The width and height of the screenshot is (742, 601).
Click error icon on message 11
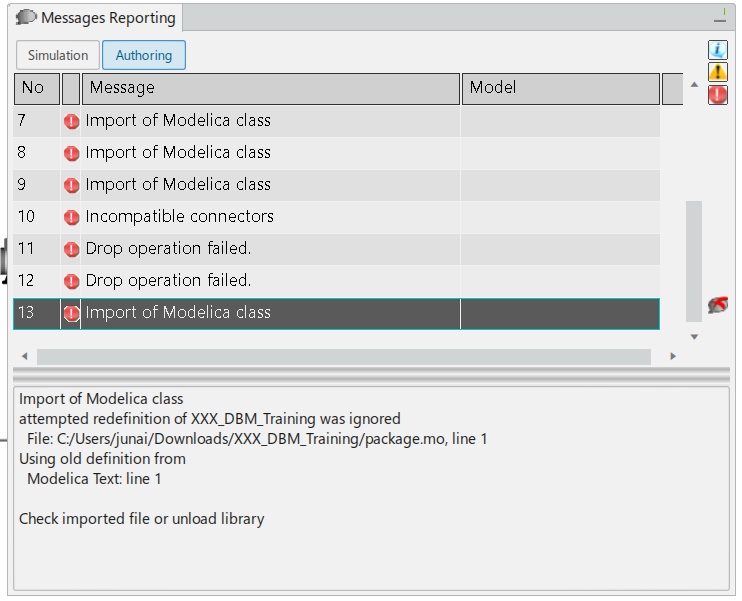71,249
